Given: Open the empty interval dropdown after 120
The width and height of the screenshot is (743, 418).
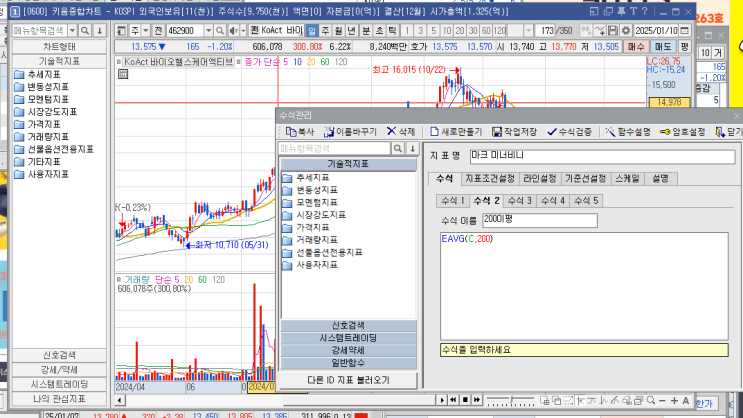Looking at the screenshot, I should [x=528, y=31].
